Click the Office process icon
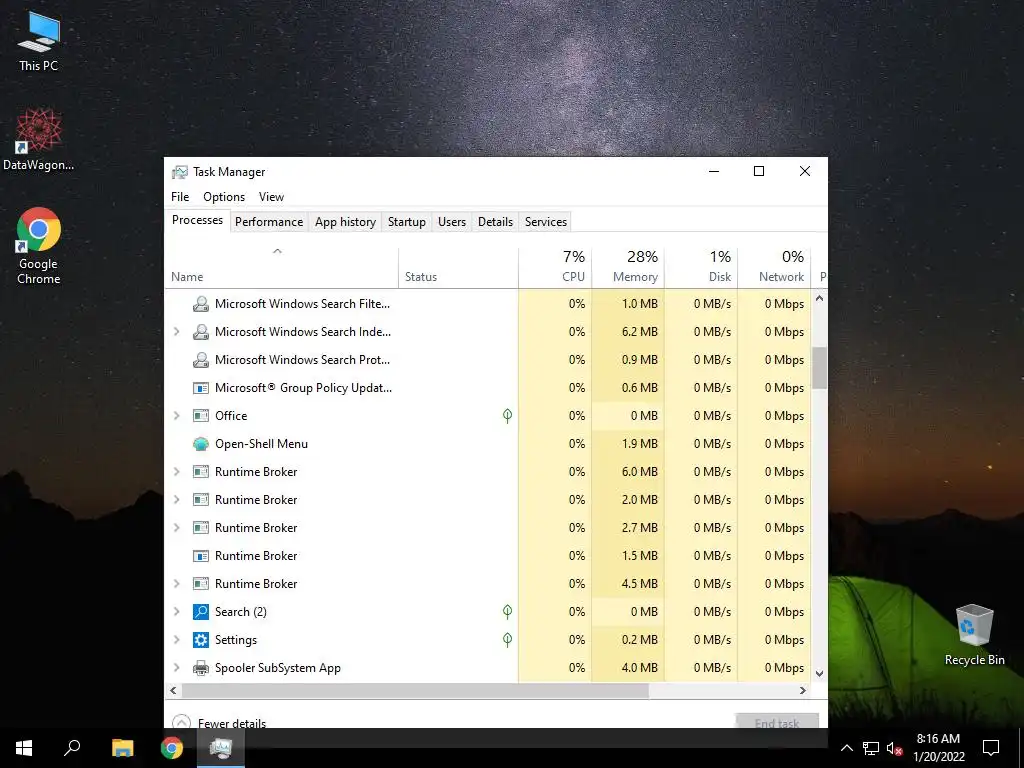Screen dimensions: 1024x768 click(x=200, y=416)
